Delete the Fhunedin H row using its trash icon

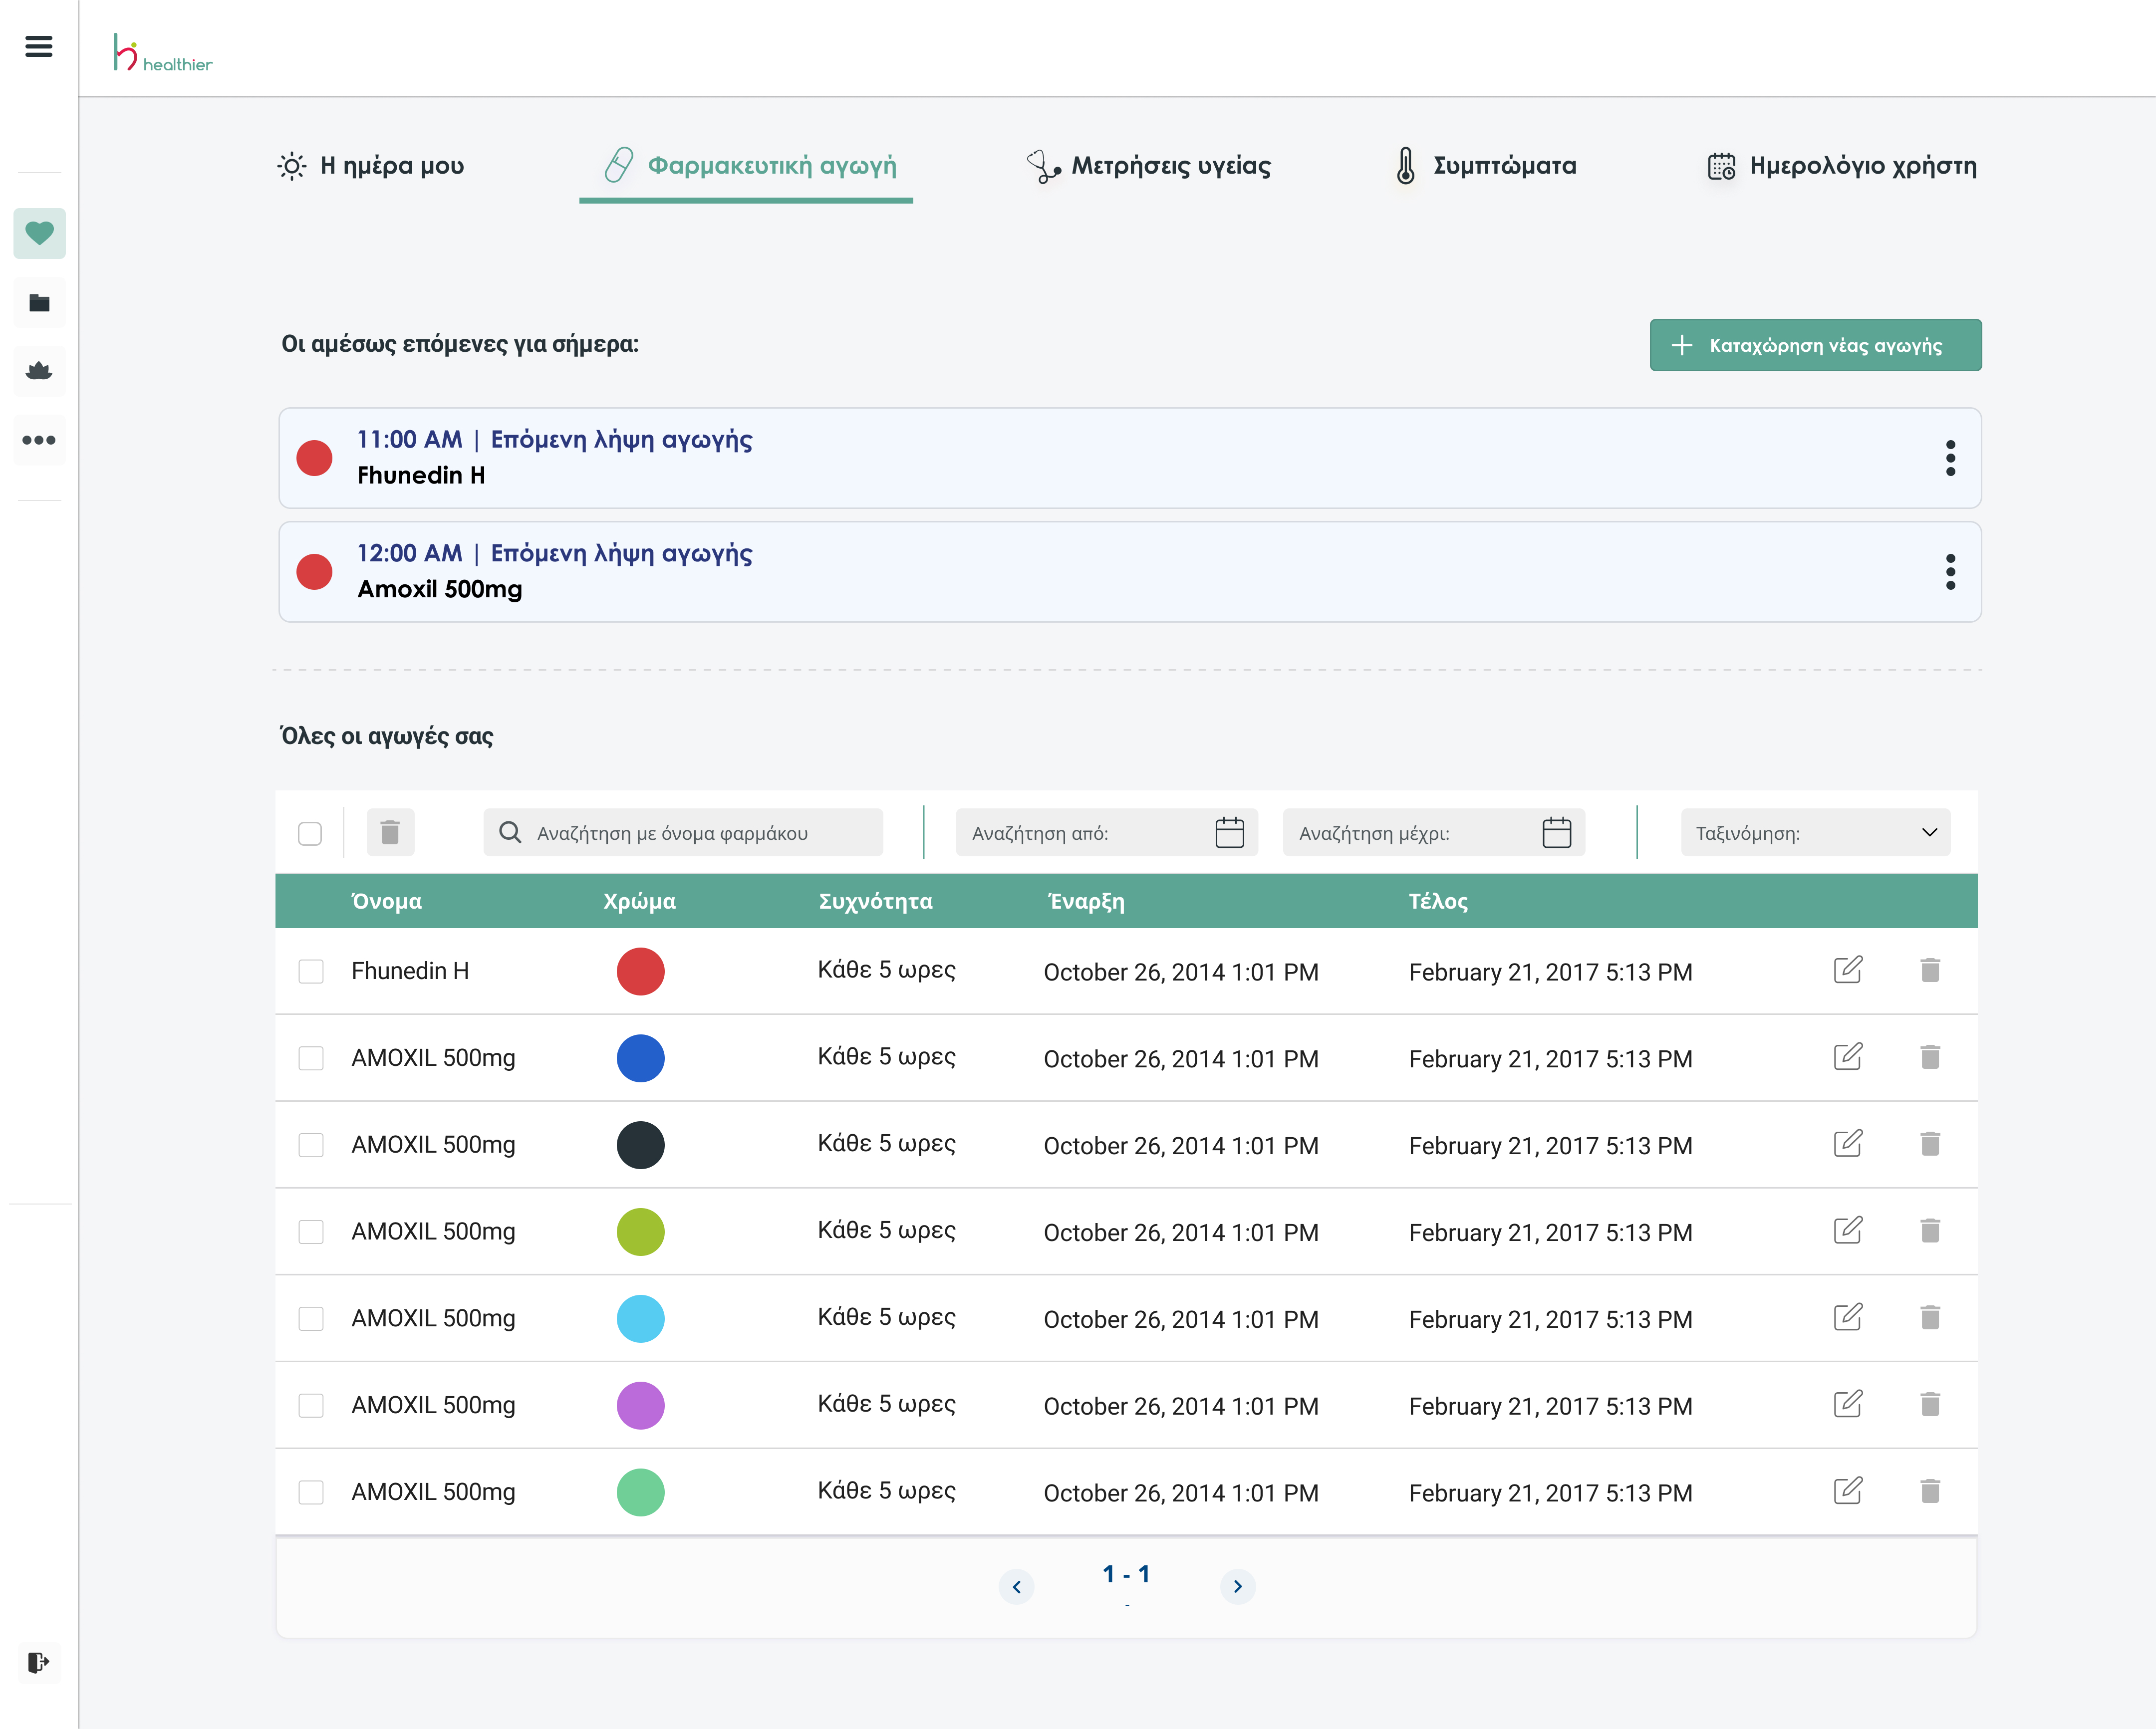coord(1929,970)
